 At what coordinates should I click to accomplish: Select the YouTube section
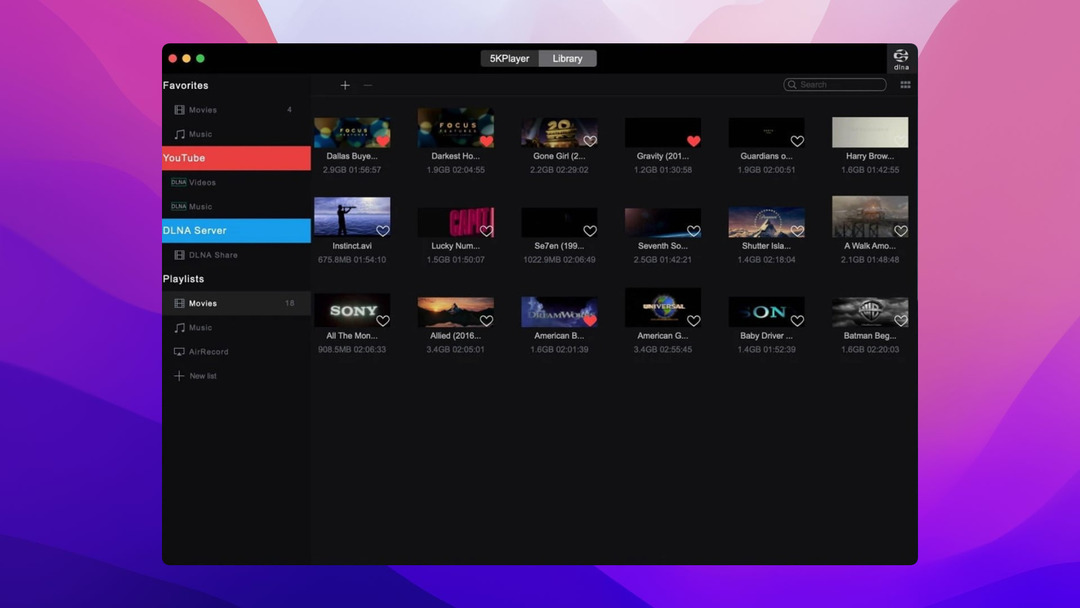(x=236, y=158)
